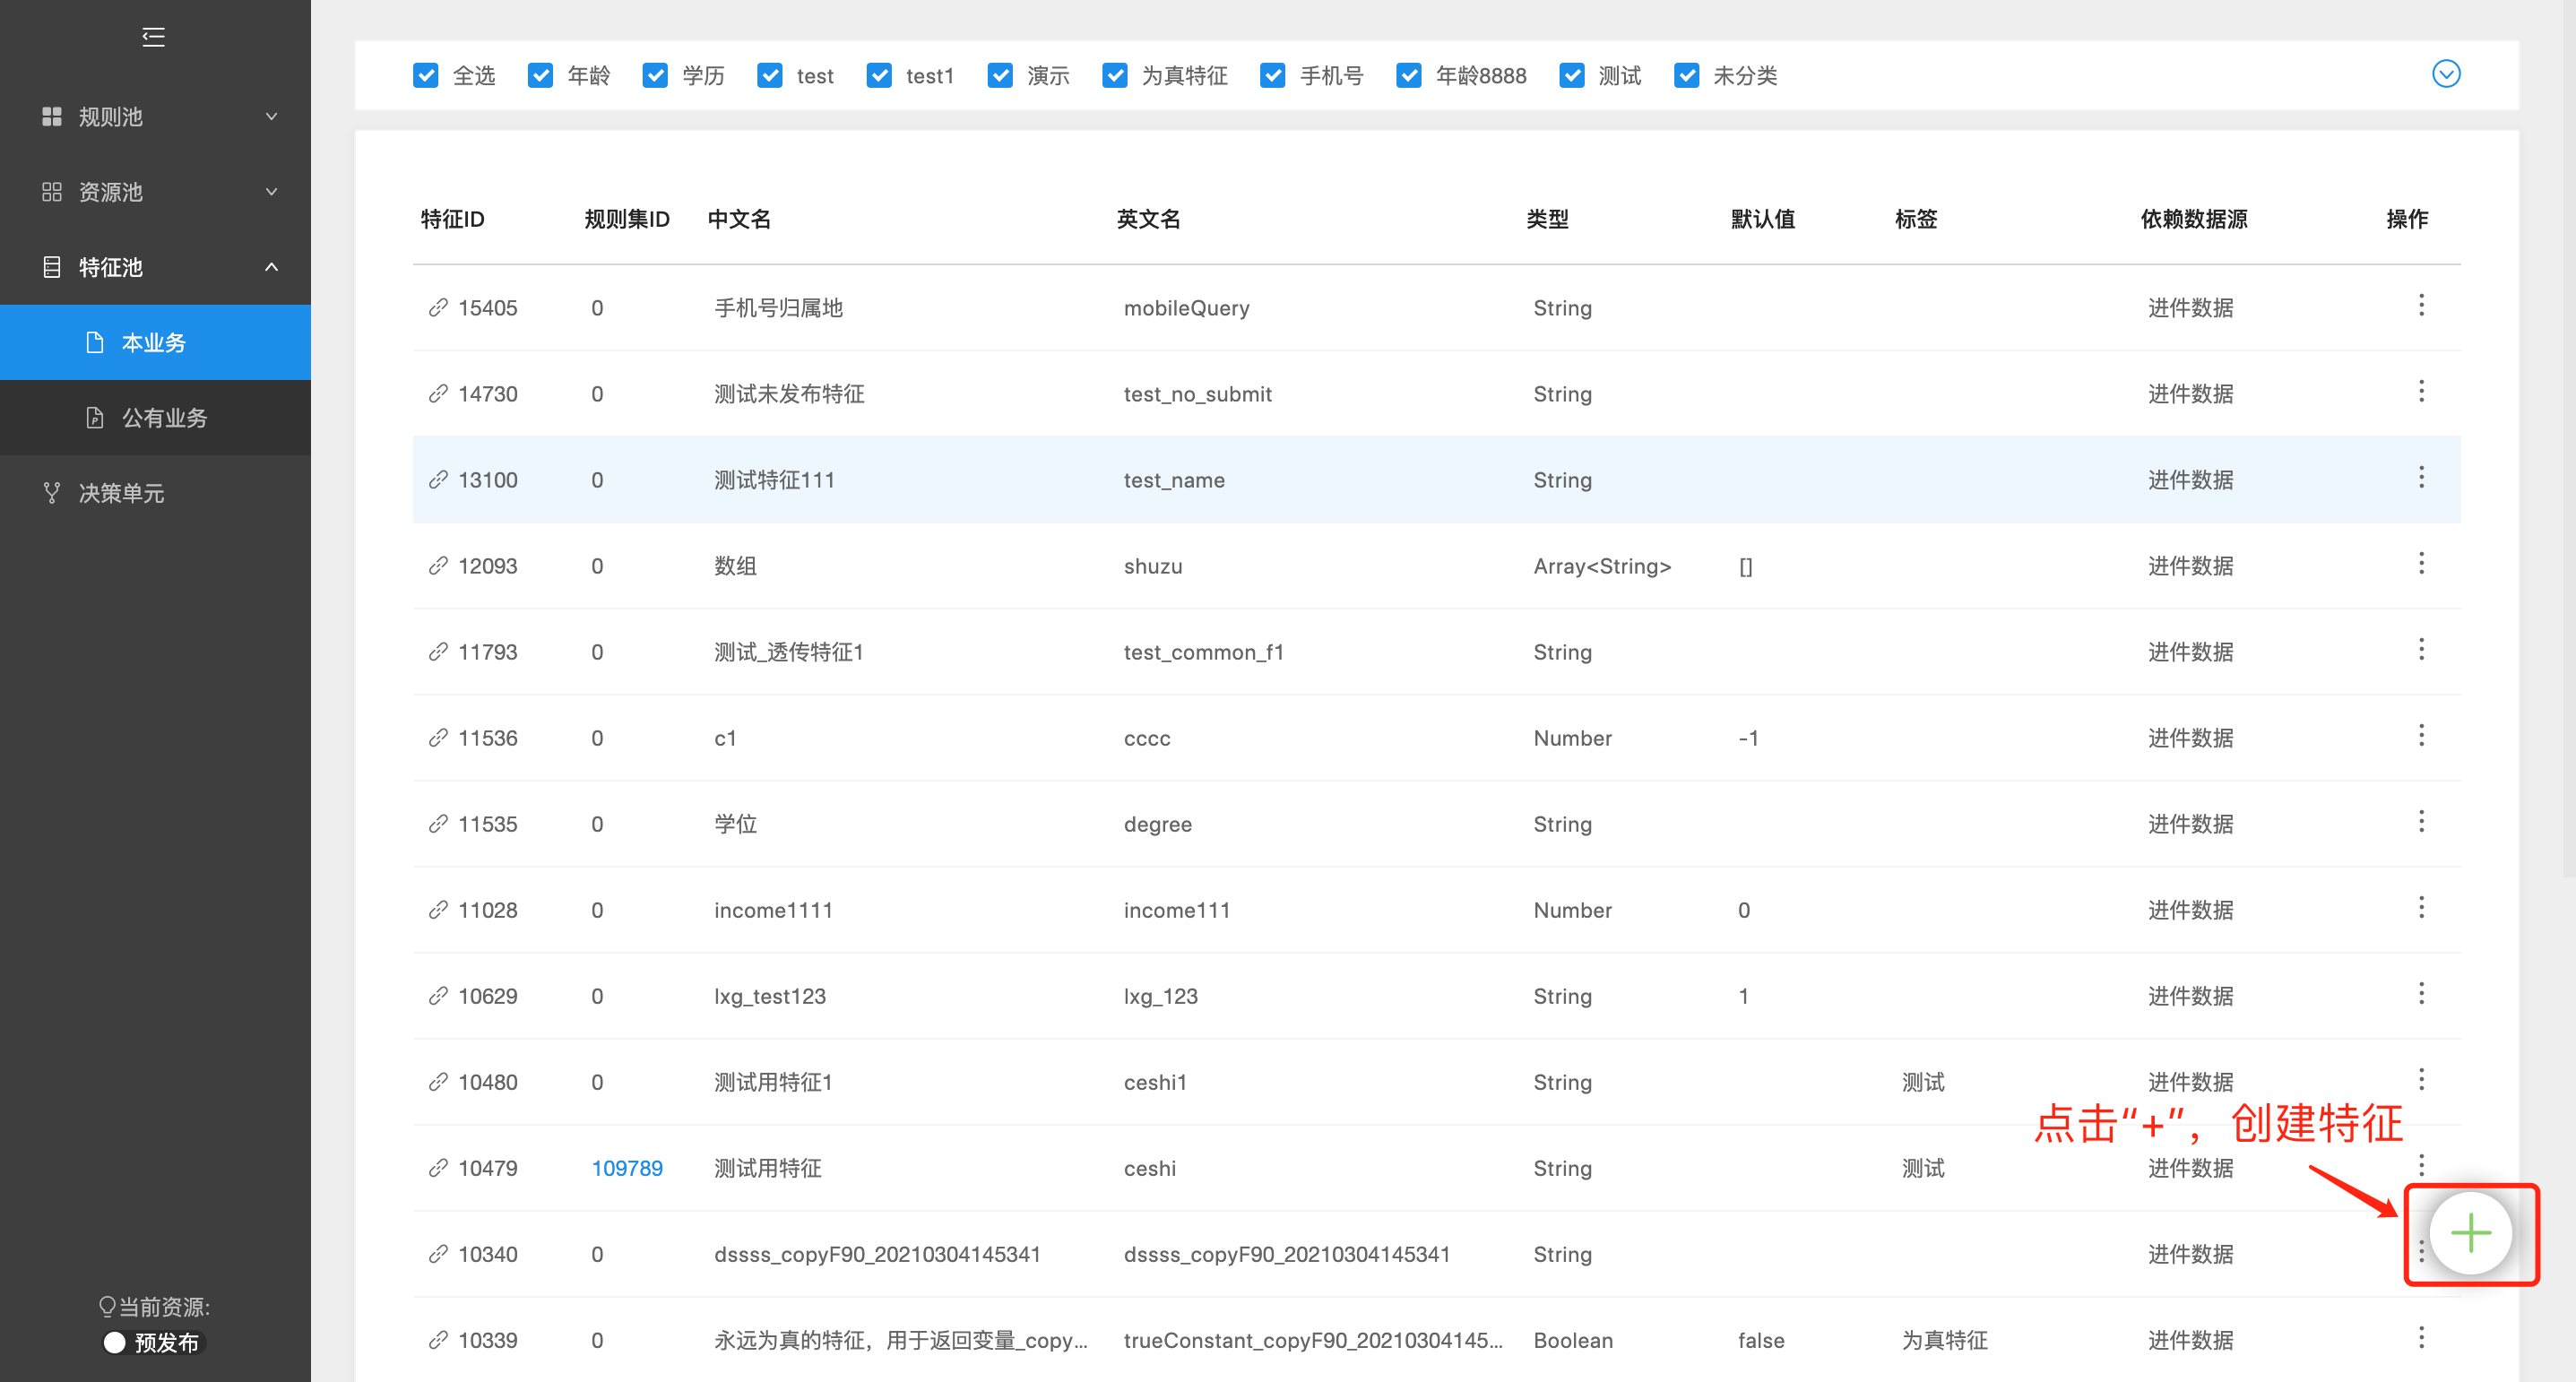Open more actions for 手机号归属地 row
This screenshot has height=1382, width=2576.
click(x=2421, y=305)
